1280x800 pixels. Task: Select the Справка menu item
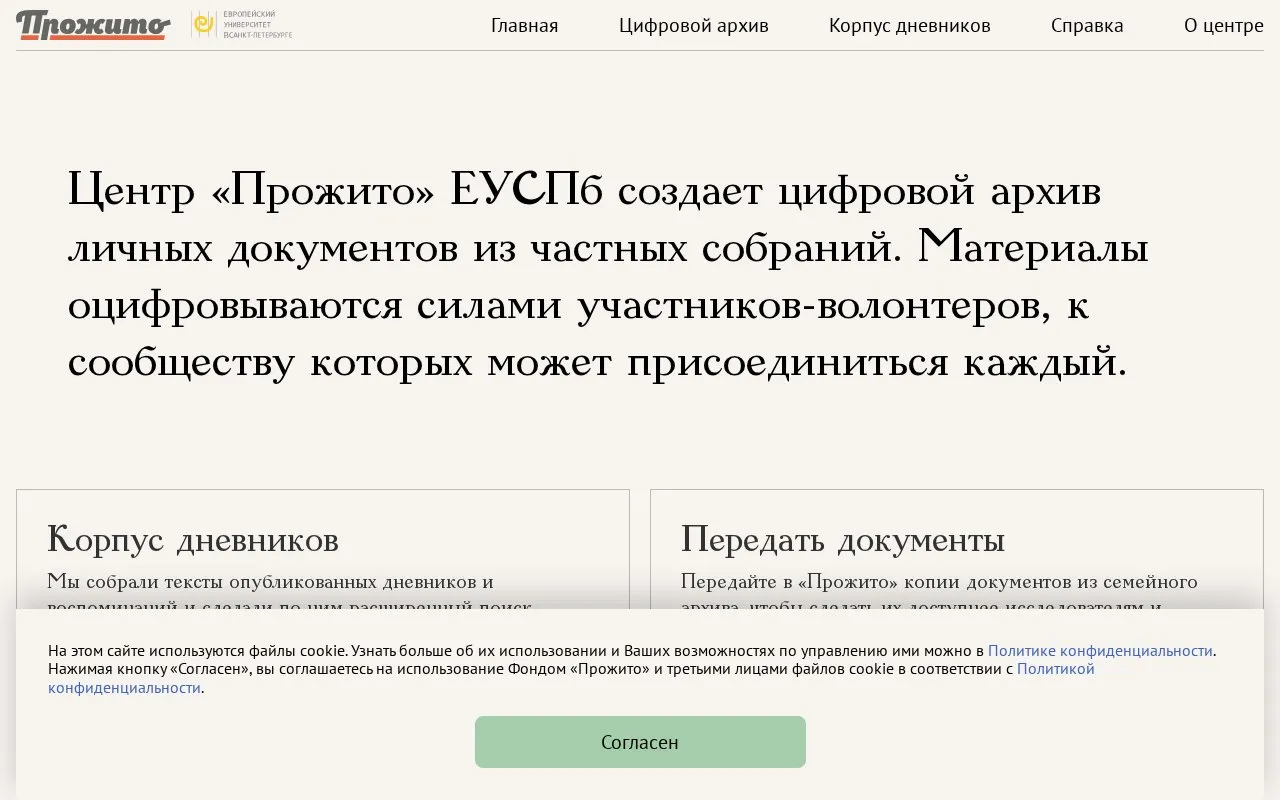click(x=1087, y=26)
